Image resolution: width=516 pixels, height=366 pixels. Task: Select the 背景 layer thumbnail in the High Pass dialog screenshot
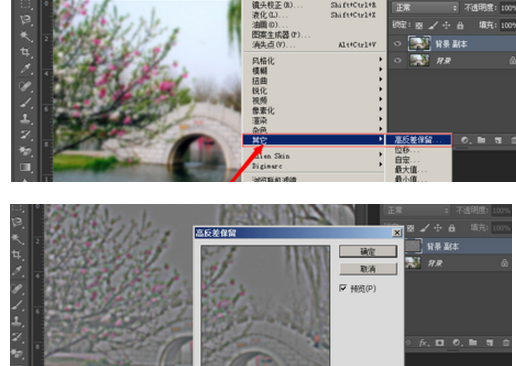coord(413,263)
